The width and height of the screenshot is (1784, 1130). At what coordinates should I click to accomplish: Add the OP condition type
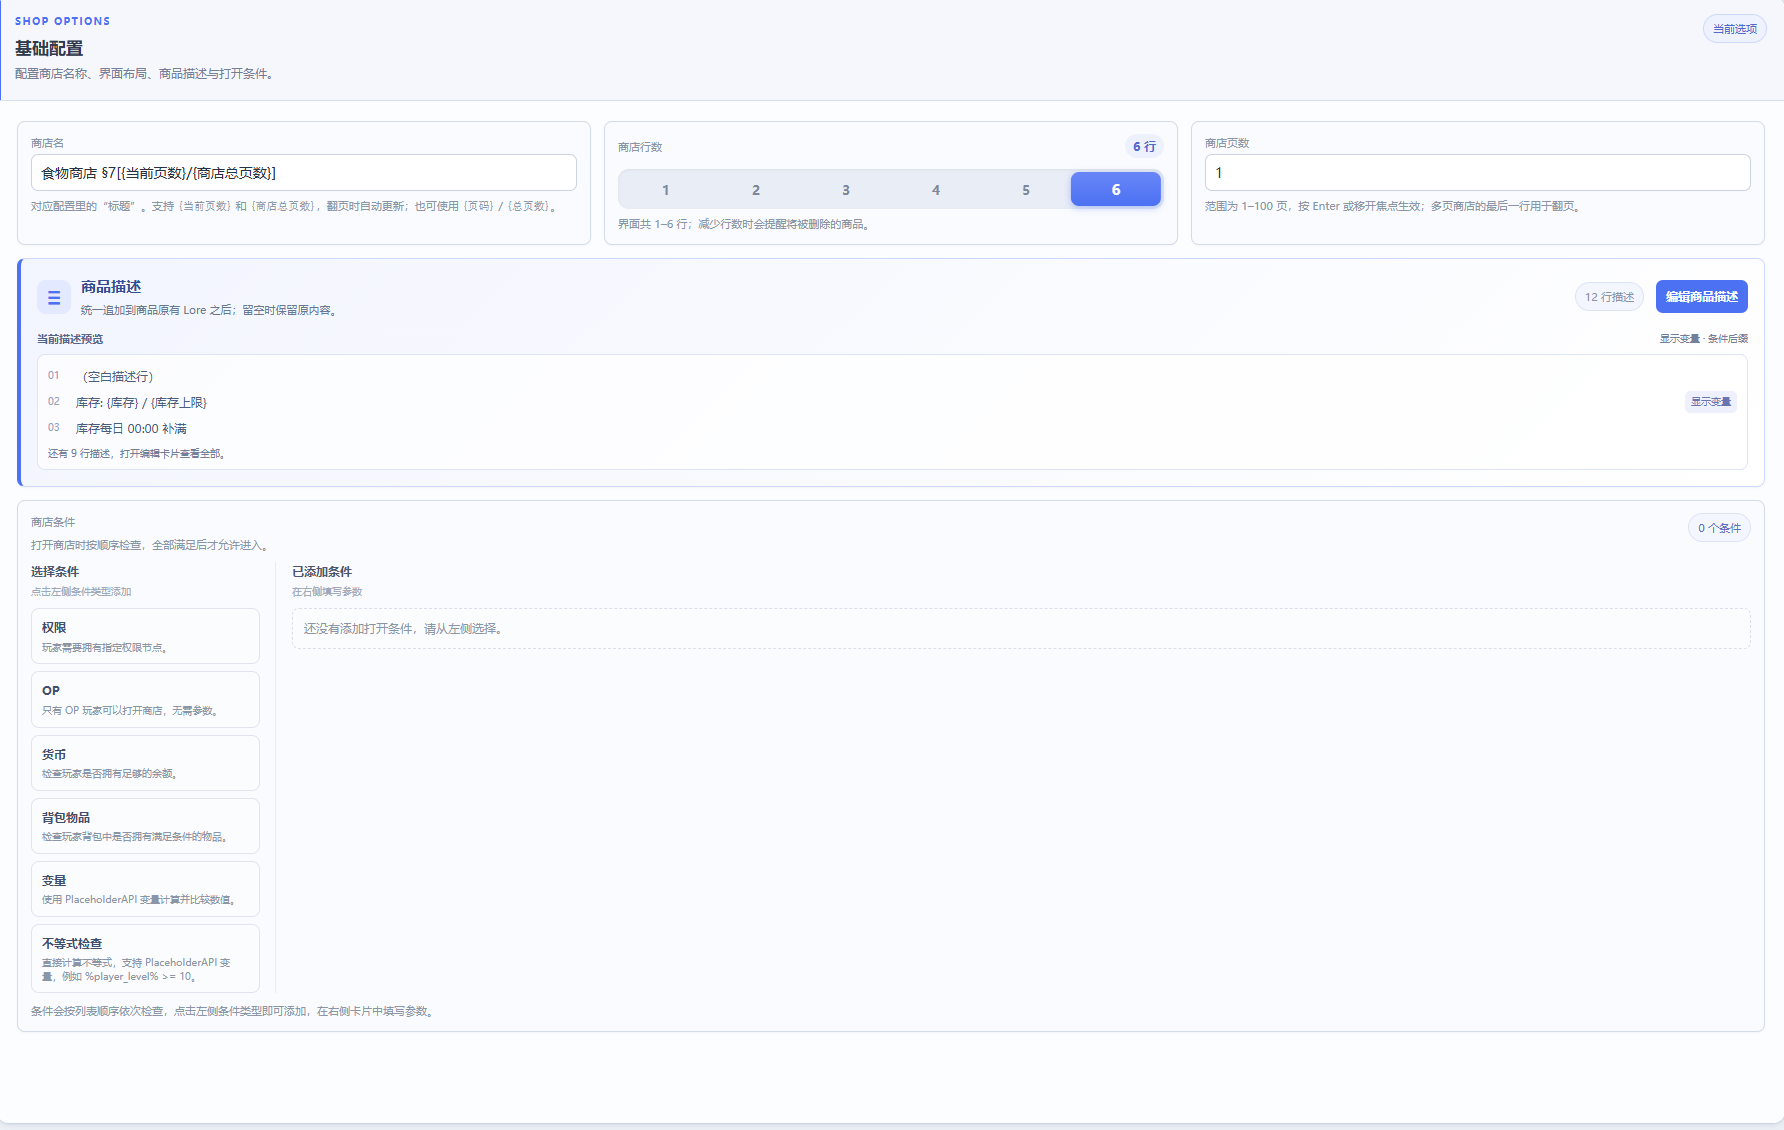(145, 699)
